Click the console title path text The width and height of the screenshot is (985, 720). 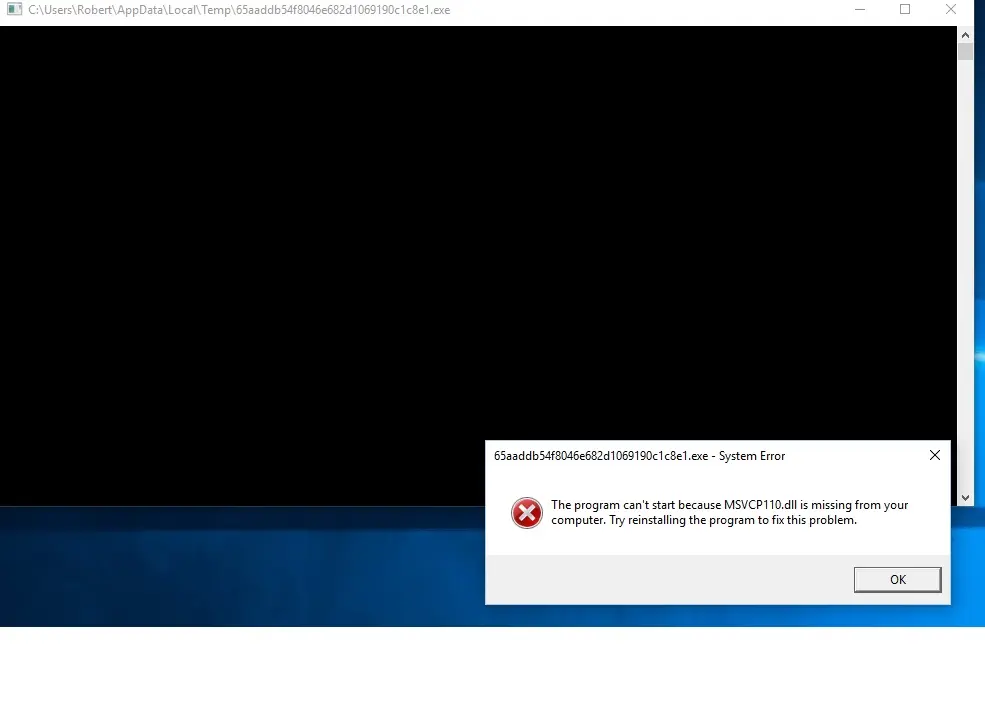pyautogui.click(x=239, y=10)
